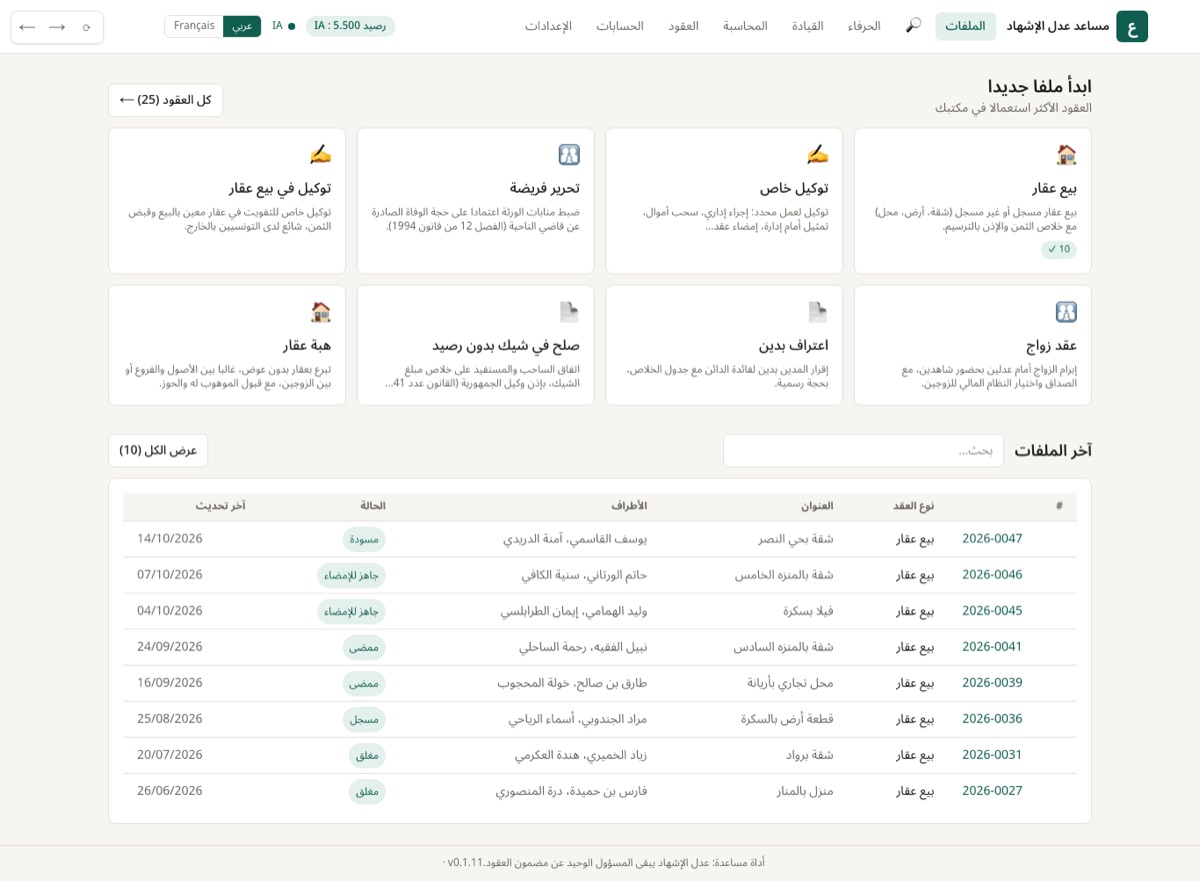Click the green IA status dot
This screenshot has width=1200, height=881.
tap(292, 26)
